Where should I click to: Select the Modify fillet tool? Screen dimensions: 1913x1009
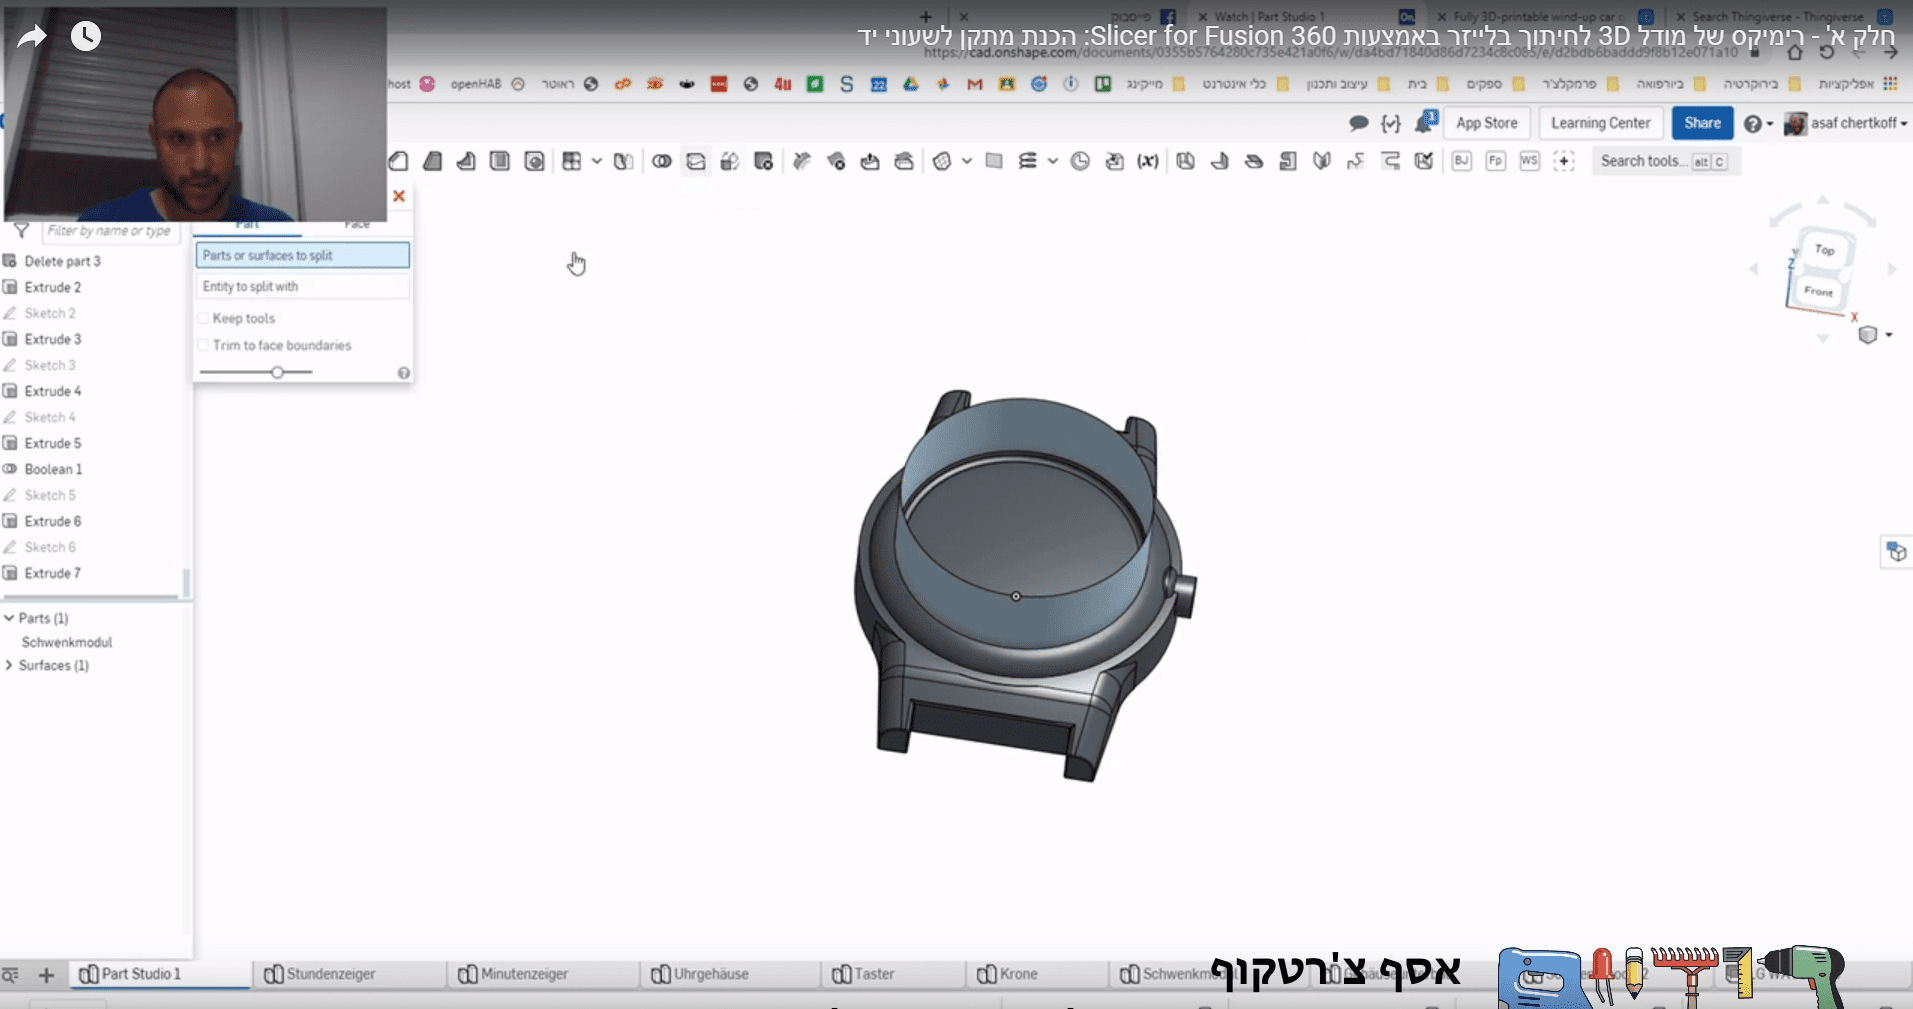tap(802, 161)
